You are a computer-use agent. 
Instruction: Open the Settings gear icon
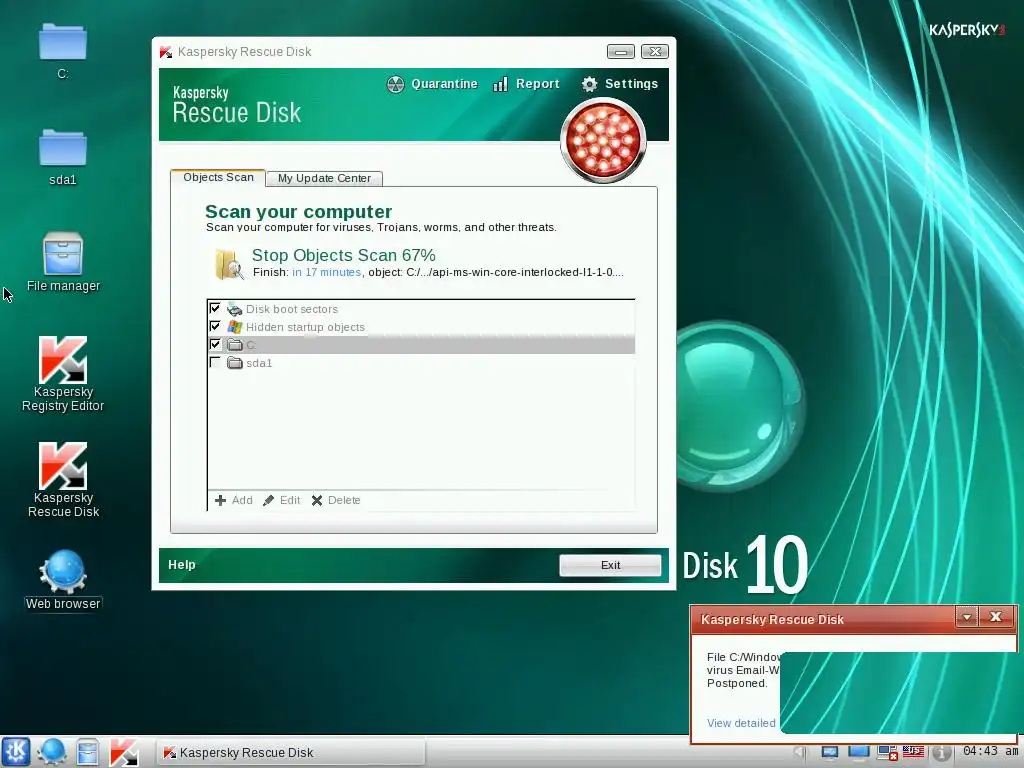point(590,84)
